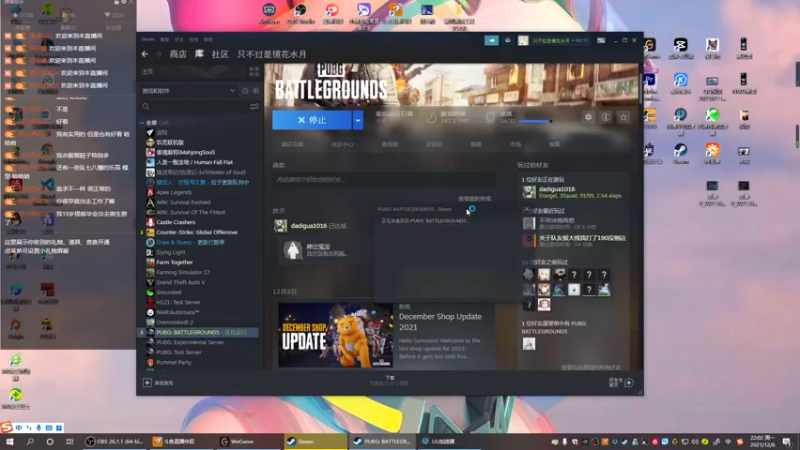Viewport: 800px width, 450px height.
Task: Open the 社区 (Community) tab
Action: (220, 54)
